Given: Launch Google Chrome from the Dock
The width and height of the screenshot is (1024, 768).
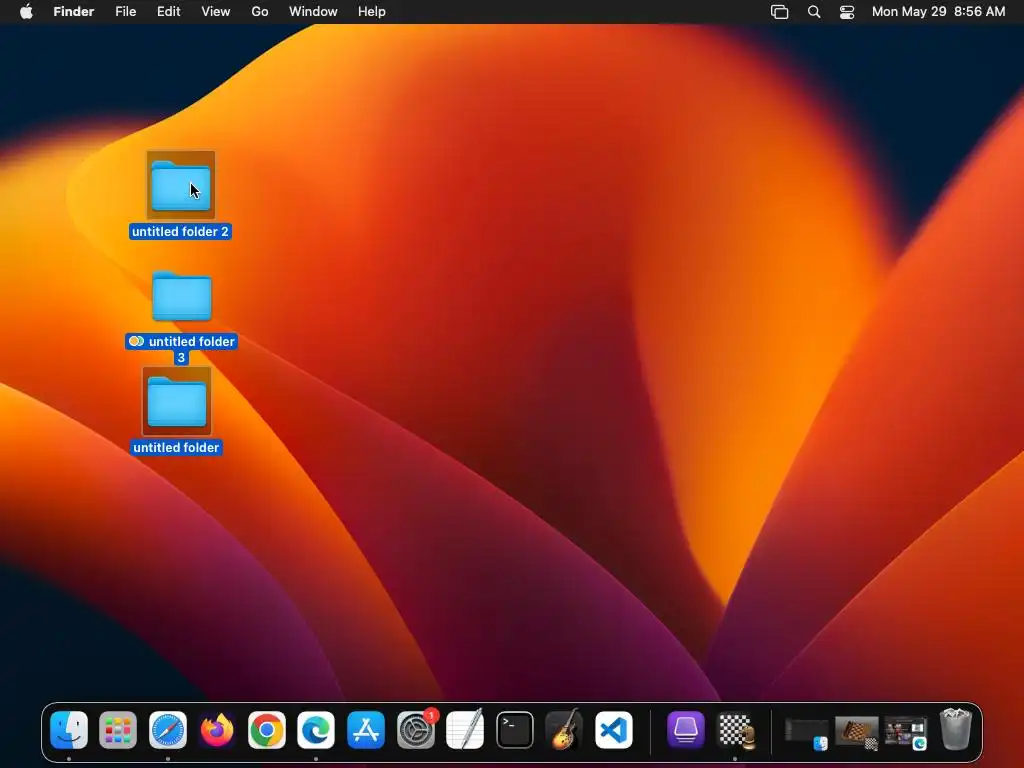Looking at the screenshot, I should (266, 729).
